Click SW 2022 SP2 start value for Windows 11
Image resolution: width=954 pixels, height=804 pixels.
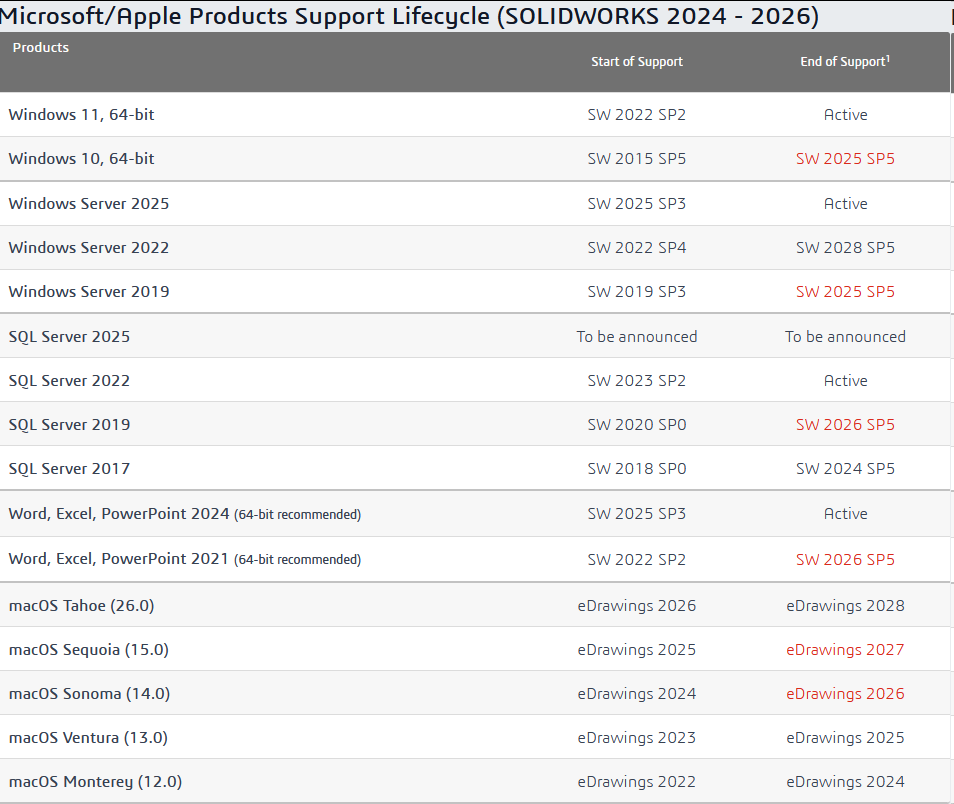[636, 114]
